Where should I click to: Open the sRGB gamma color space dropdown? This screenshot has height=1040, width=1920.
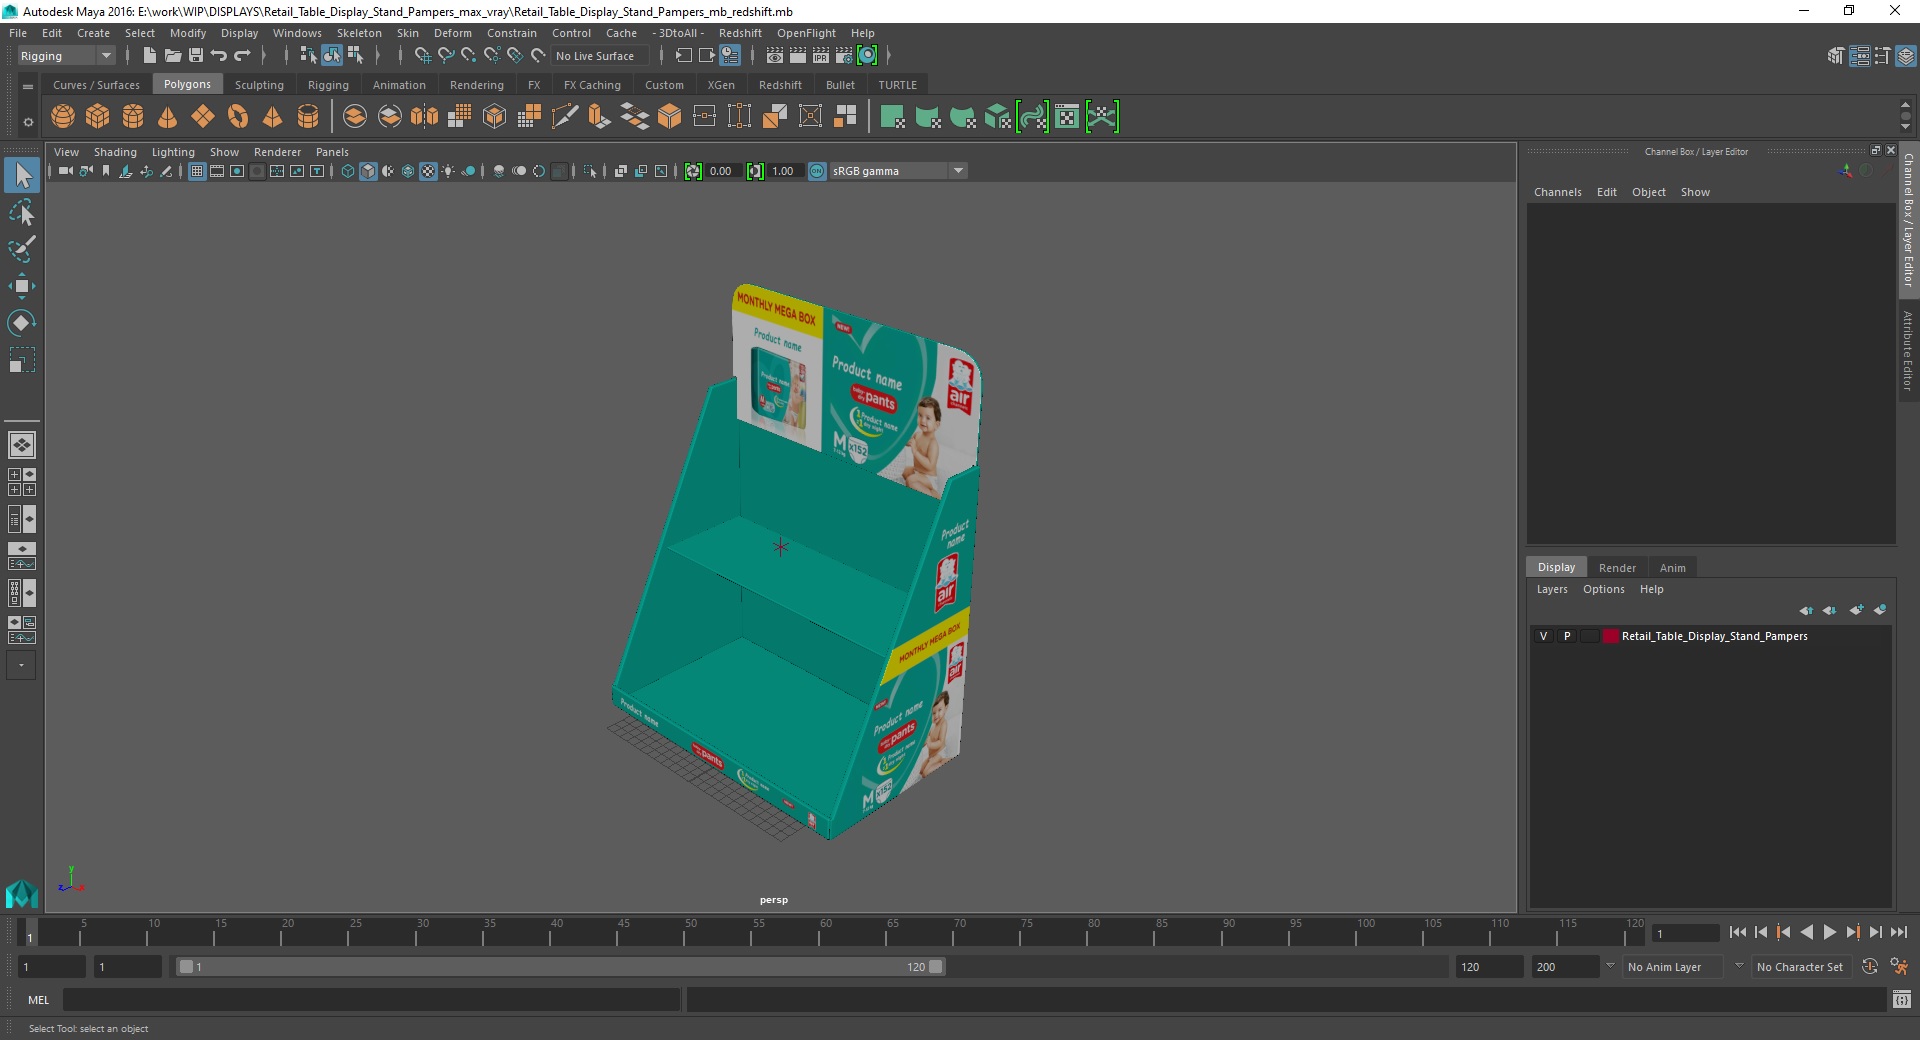point(899,171)
